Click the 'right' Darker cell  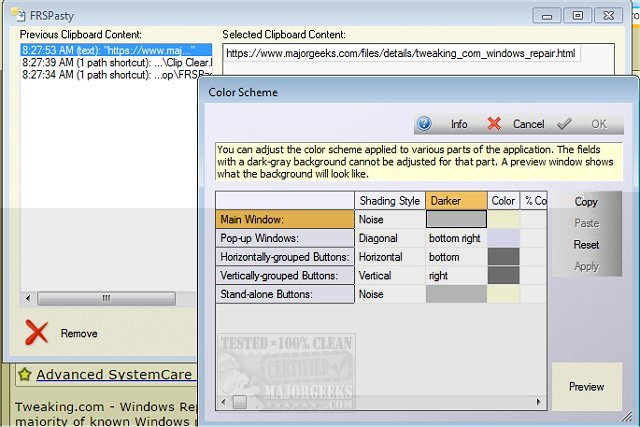coord(456,276)
